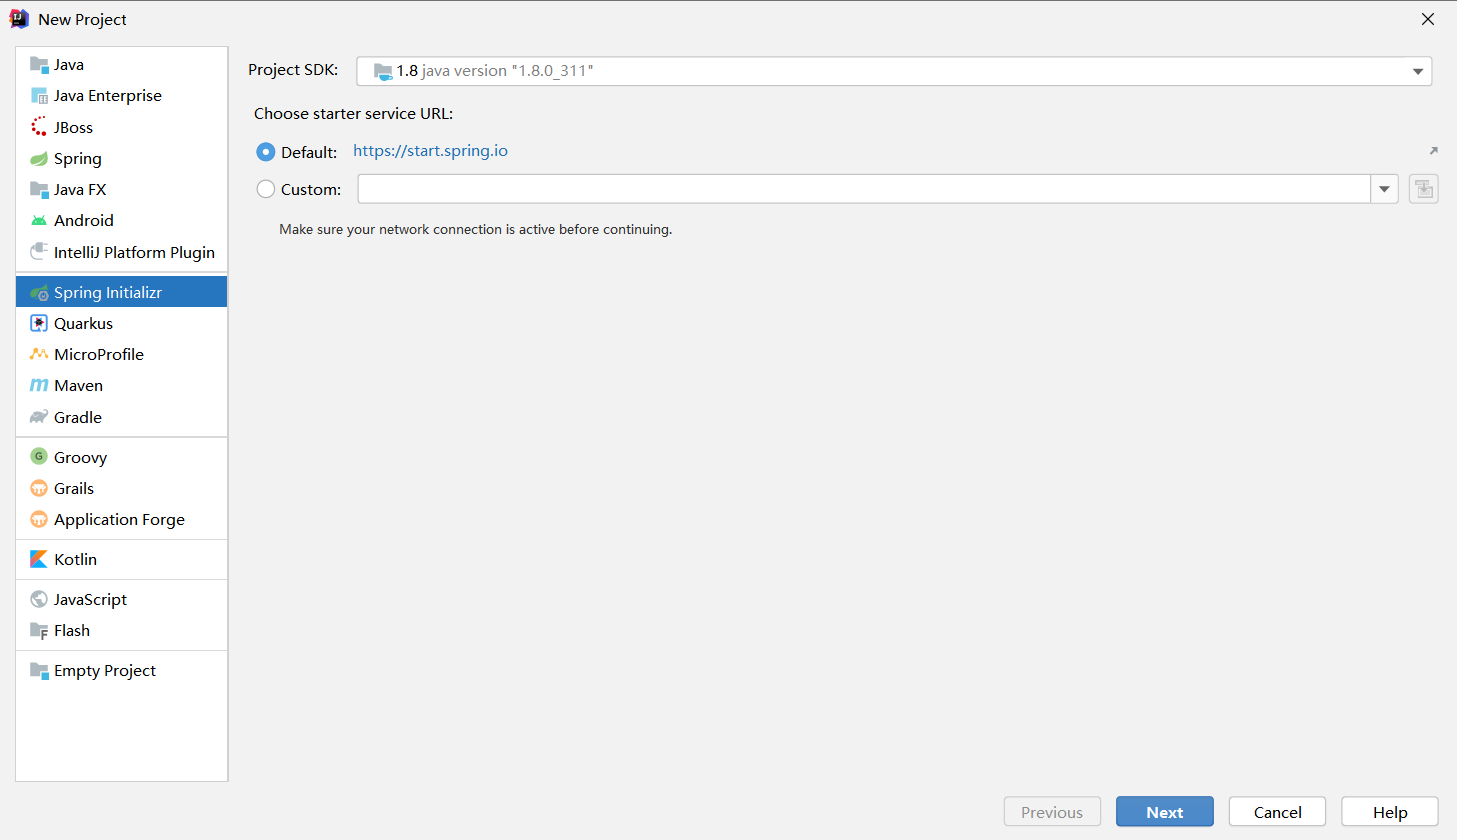Click the MicroProfile icon
Image resolution: width=1457 pixels, height=840 pixels.
click(39, 354)
